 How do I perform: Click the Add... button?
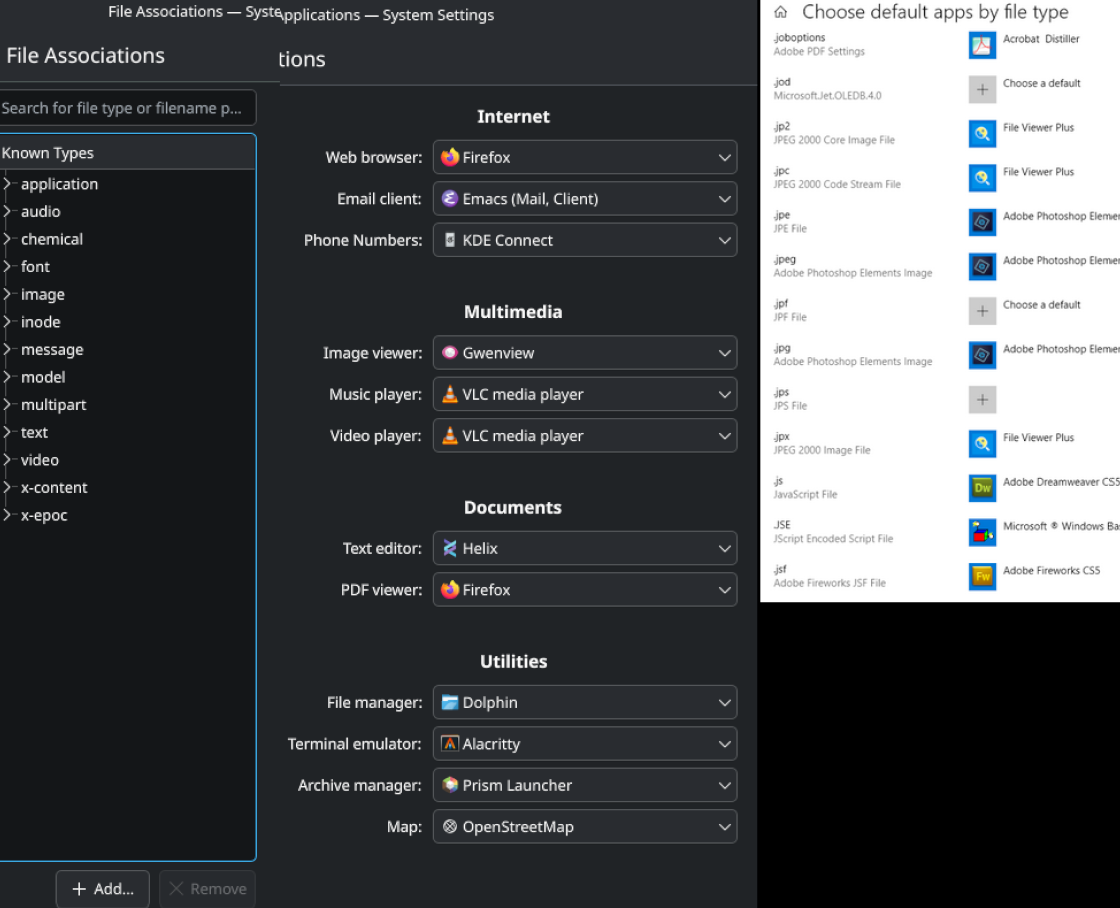point(103,889)
